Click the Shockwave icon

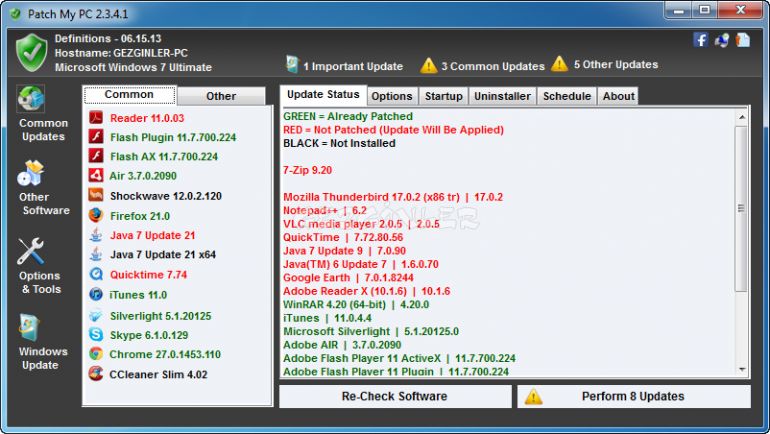click(x=96, y=195)
